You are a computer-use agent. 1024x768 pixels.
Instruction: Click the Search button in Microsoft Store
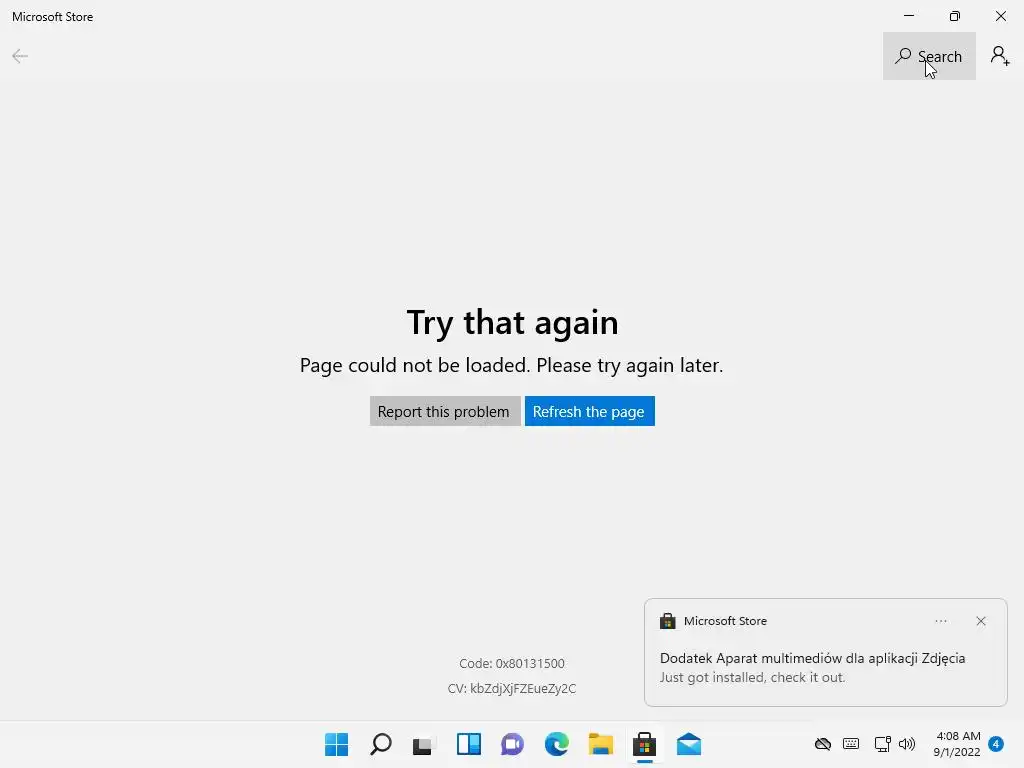(929, 56)
